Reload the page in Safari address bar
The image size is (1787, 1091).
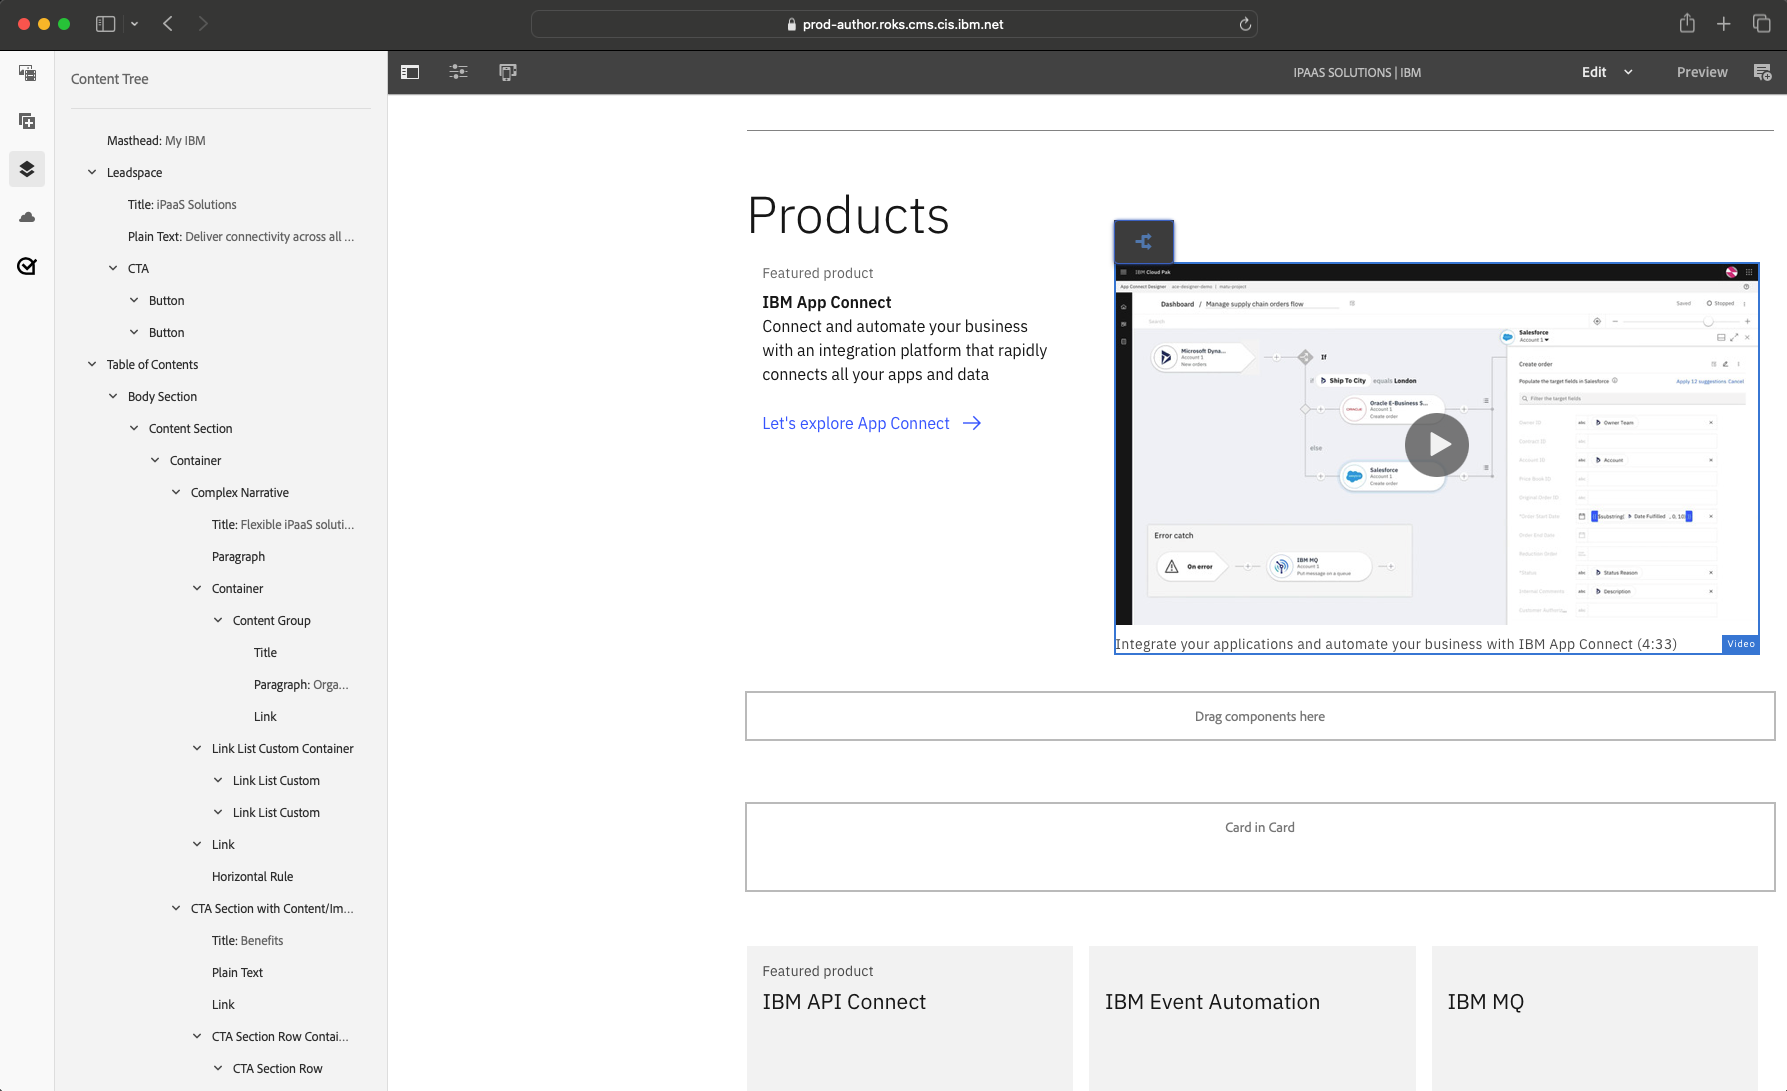click(x=1245, y=24)
